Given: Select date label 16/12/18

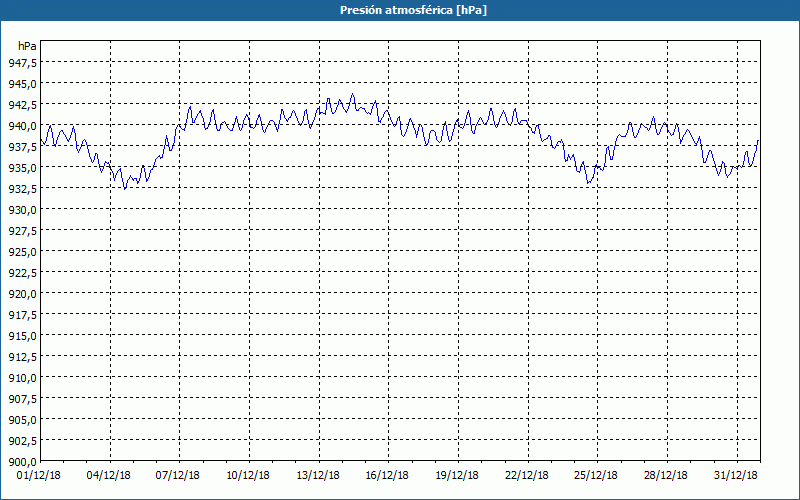Looking at the screenshot, I should [387, 475].
